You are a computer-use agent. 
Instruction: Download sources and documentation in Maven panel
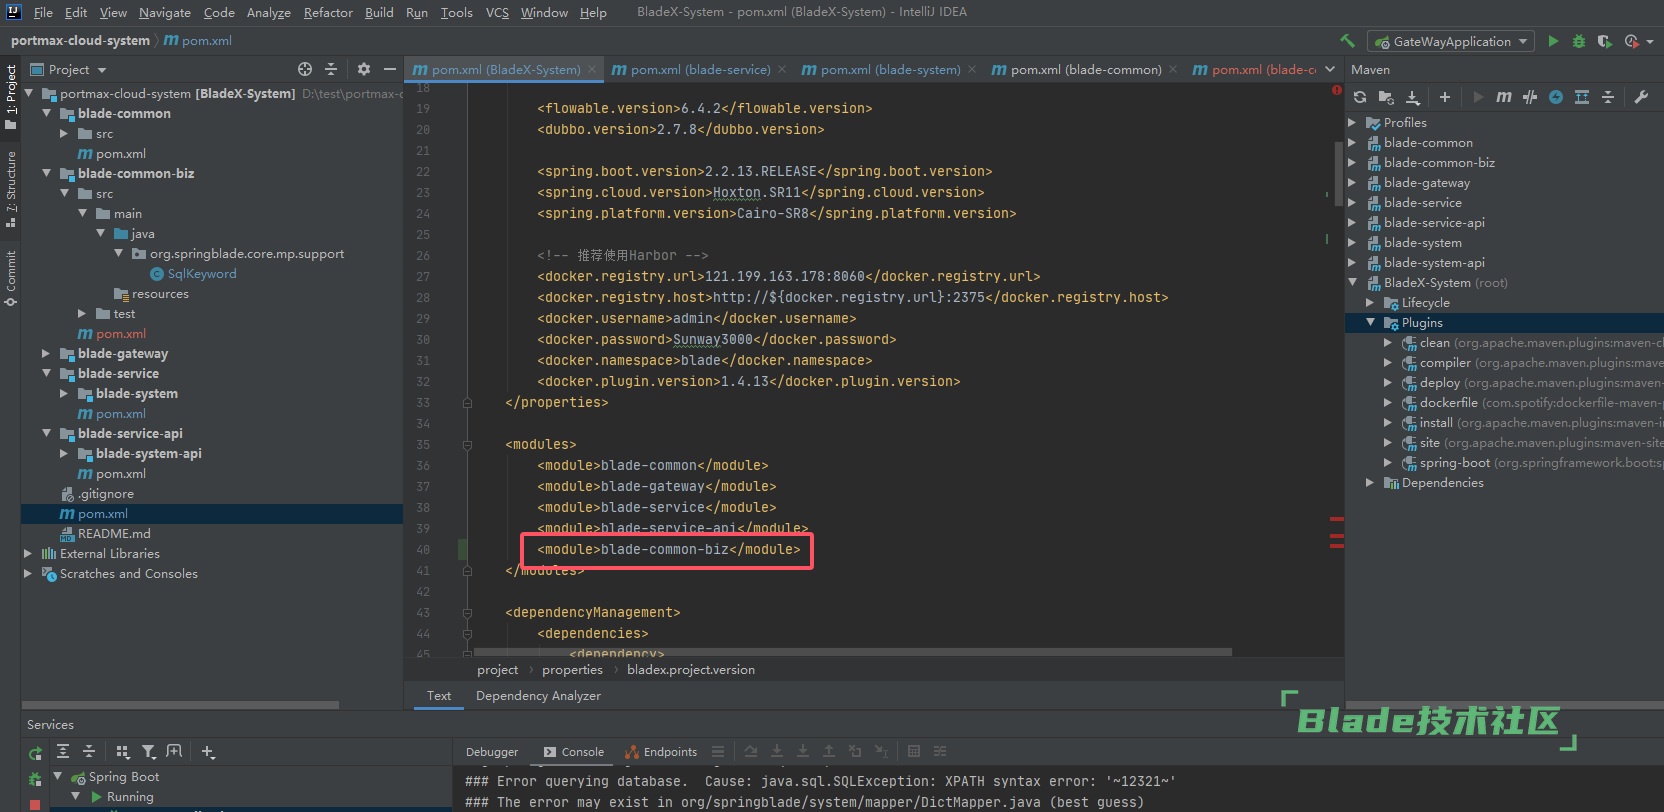coord(1412,97)
